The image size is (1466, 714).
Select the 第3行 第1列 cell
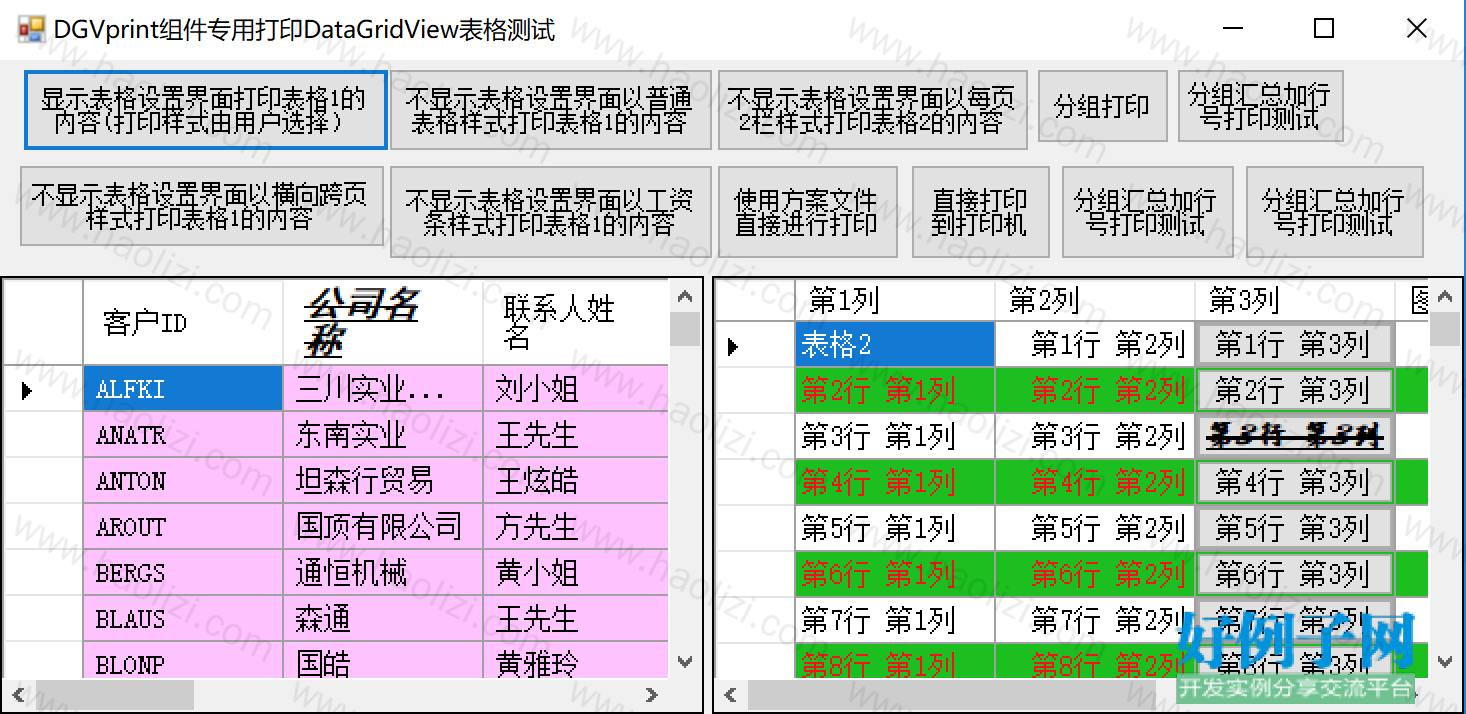coord(895,436)
